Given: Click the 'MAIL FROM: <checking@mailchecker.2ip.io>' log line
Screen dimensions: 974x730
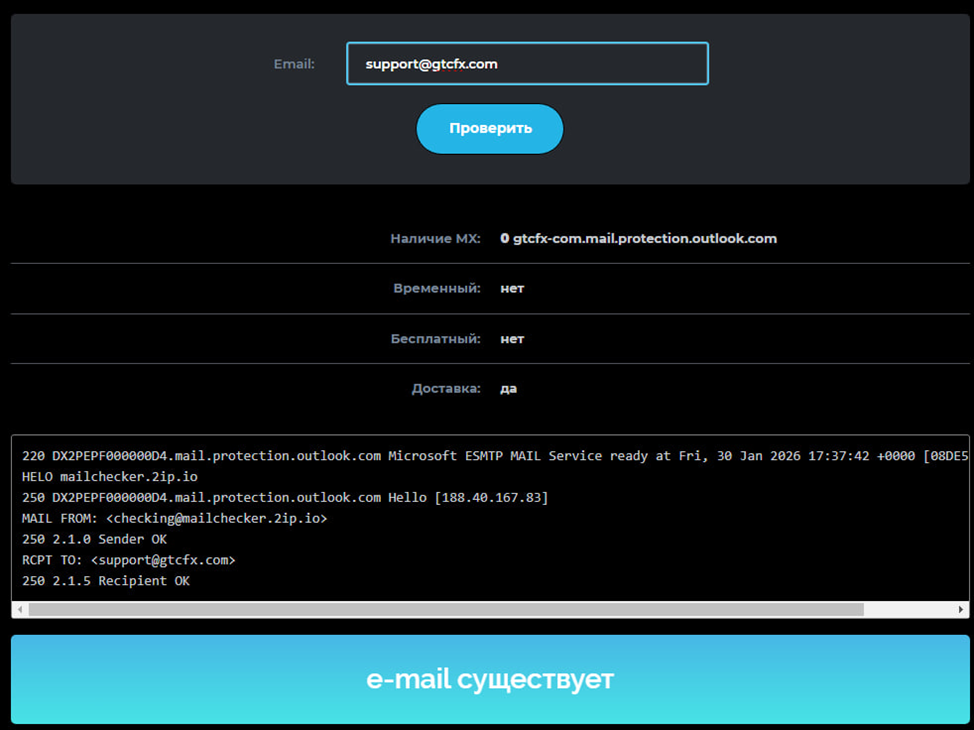Looking at the screenshot, I should tap(175, 518).
